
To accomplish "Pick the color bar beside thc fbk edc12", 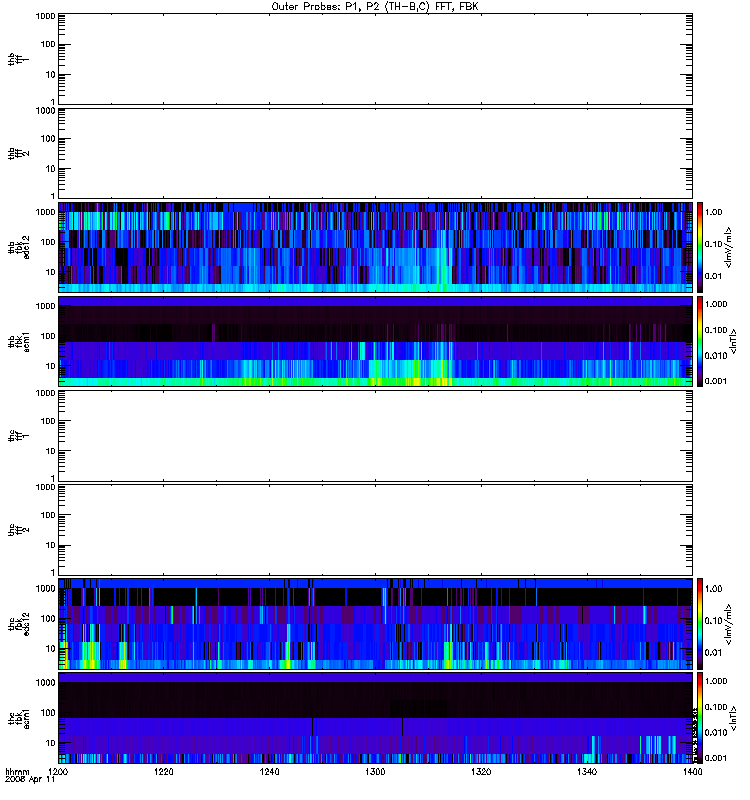I will 700,624.
